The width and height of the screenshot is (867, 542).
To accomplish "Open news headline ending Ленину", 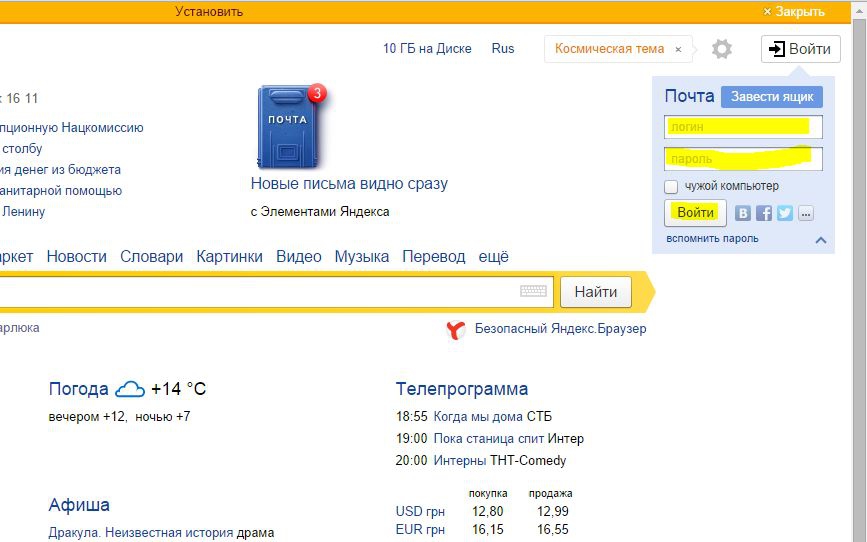I will coord(23,212).
